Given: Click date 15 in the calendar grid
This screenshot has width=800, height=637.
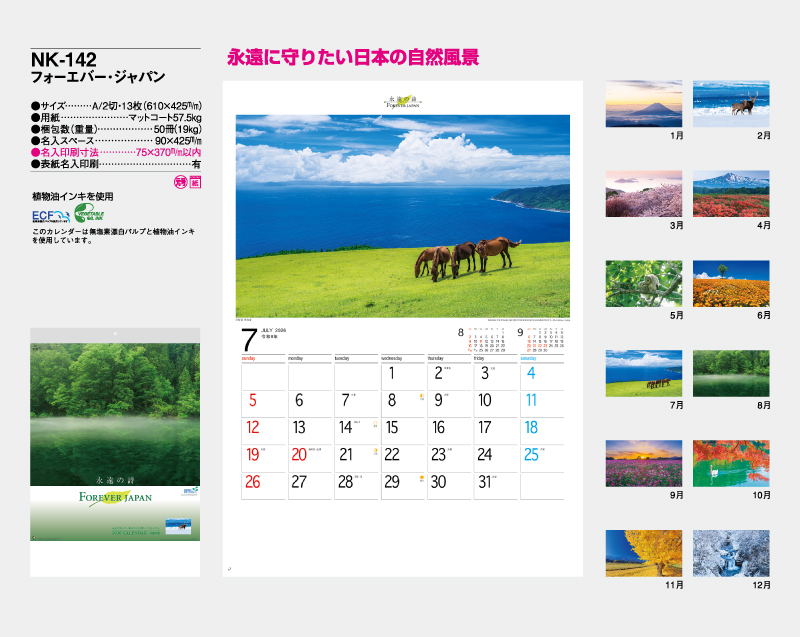Looking at the screenshot, I should pos(392,427).
